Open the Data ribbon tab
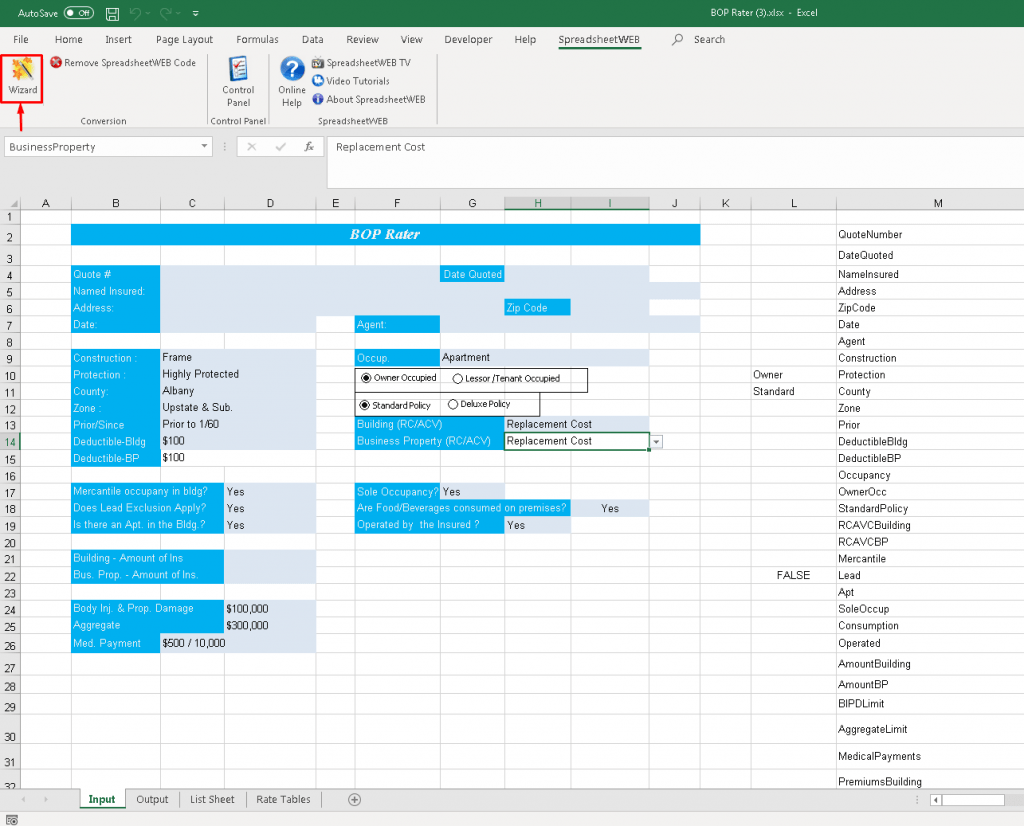The image size is (1024, 826). (x=313, y=39)
